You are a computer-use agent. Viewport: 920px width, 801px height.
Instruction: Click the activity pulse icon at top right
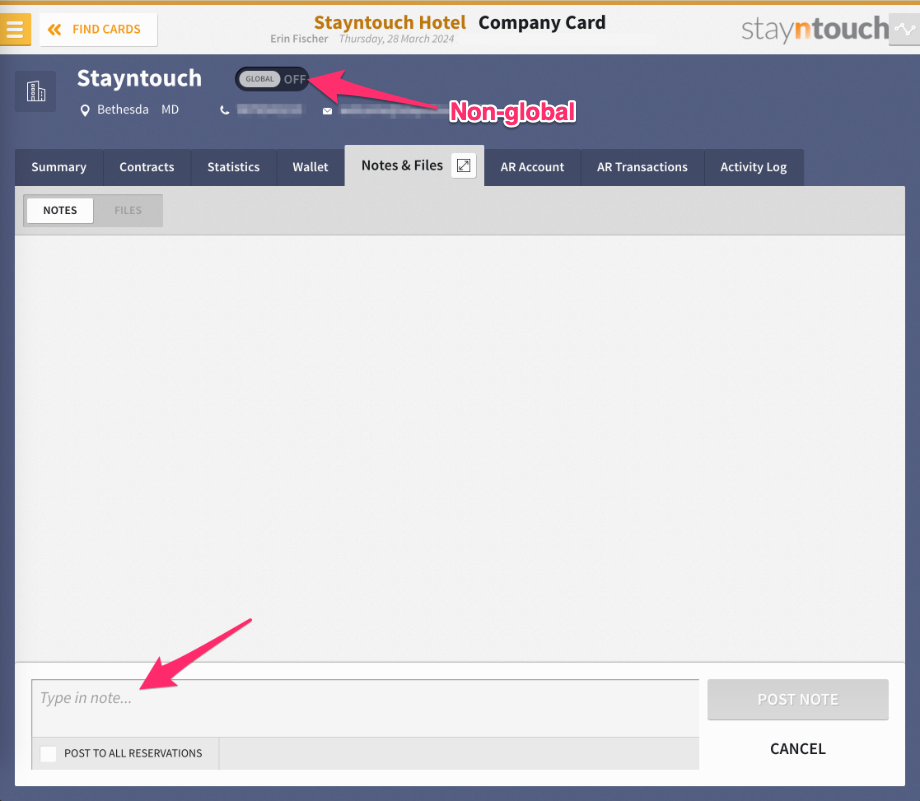tap(905, 29)
